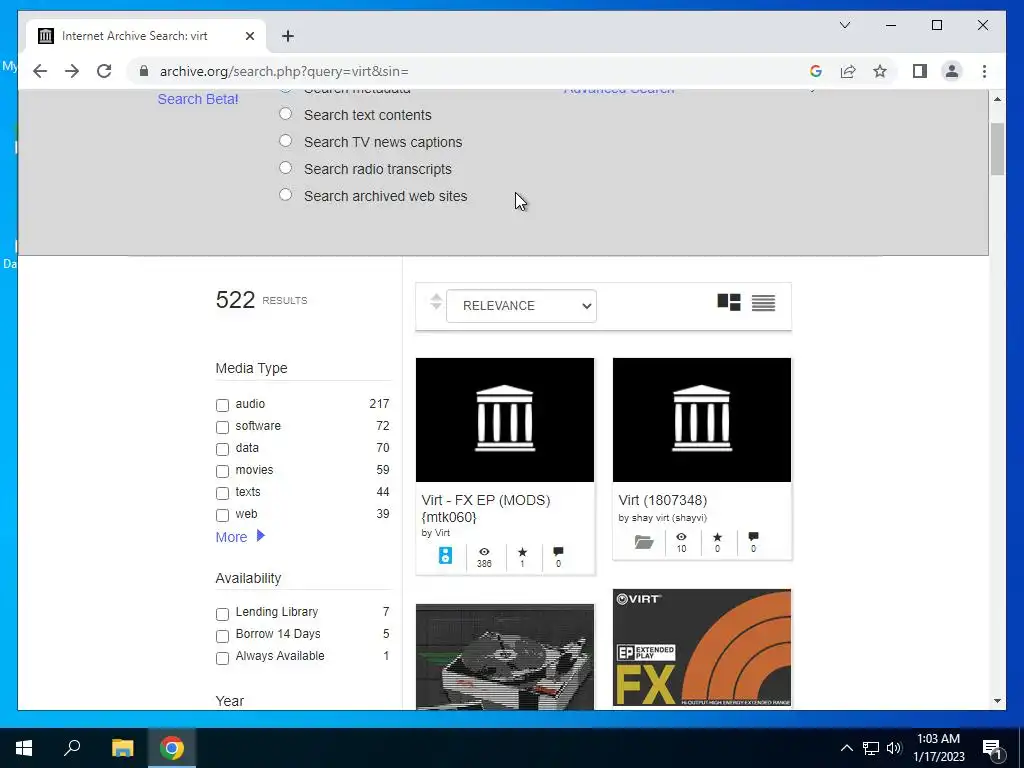1024x768 pixels.
Task: Share this page via share icon
Action: point(848,71)
